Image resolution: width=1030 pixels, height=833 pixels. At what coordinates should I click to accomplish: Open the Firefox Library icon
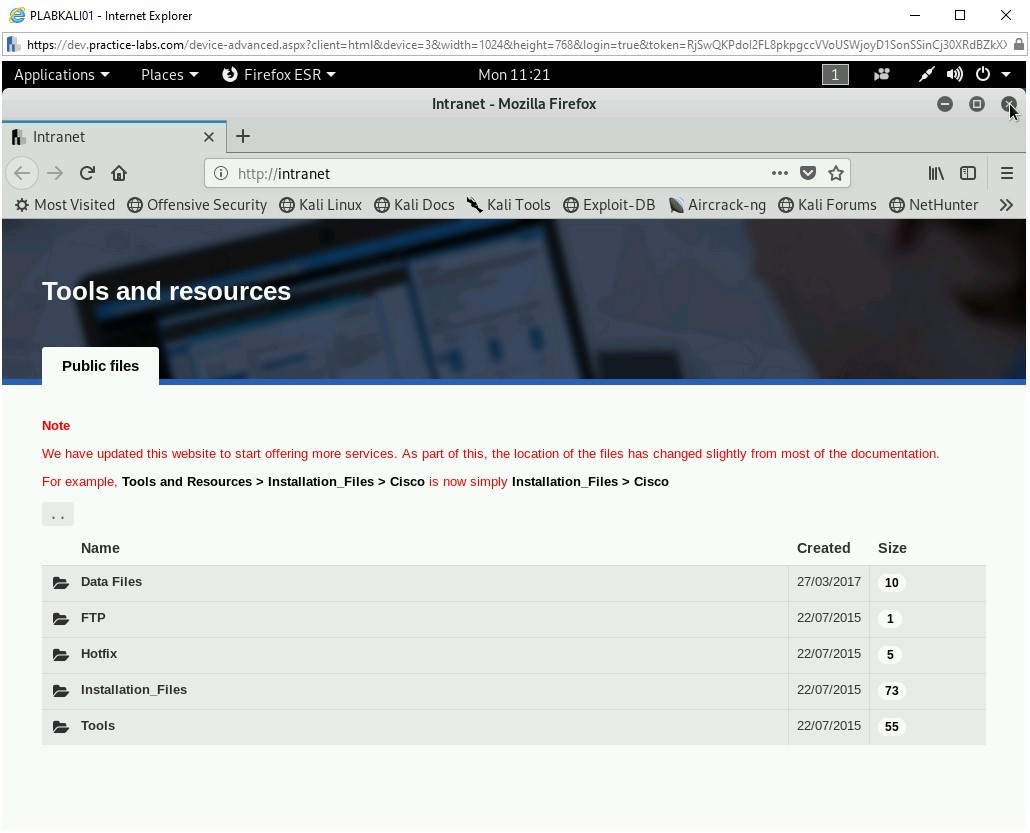[936, 173]
